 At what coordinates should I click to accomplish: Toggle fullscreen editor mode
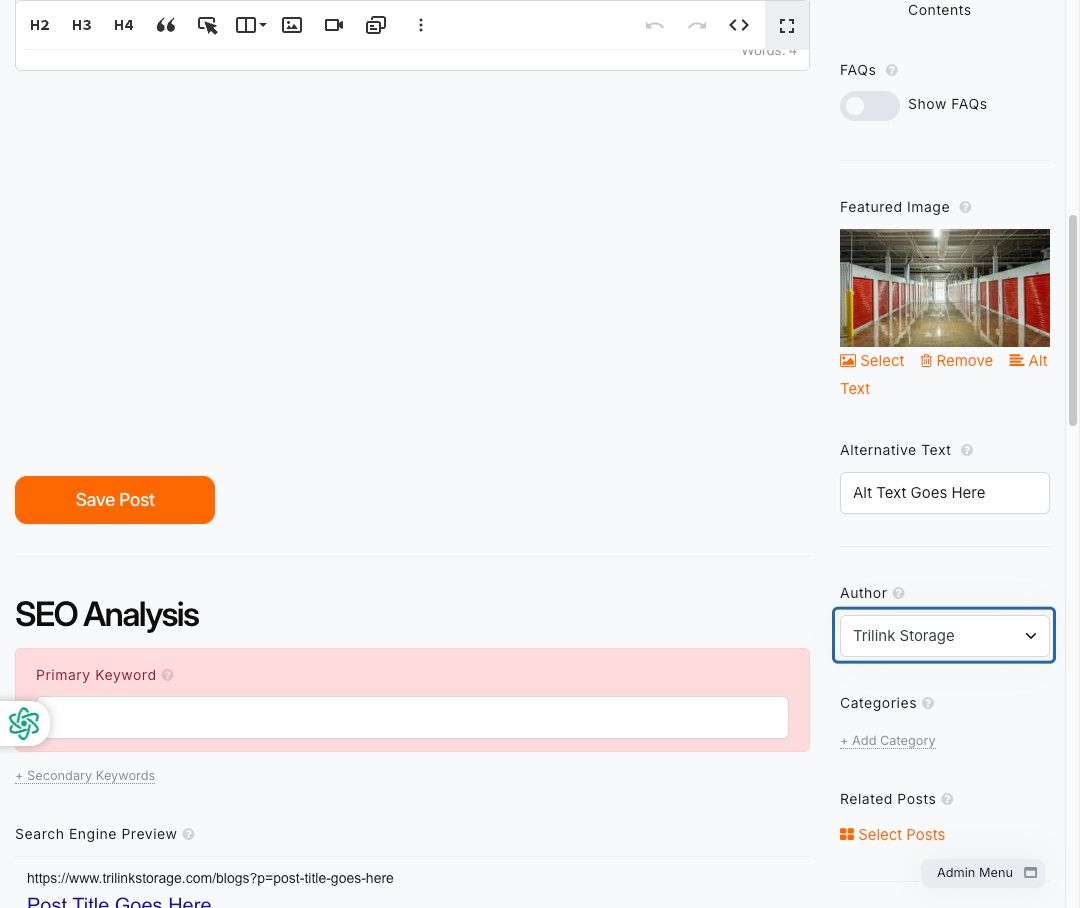pos(787,25)
